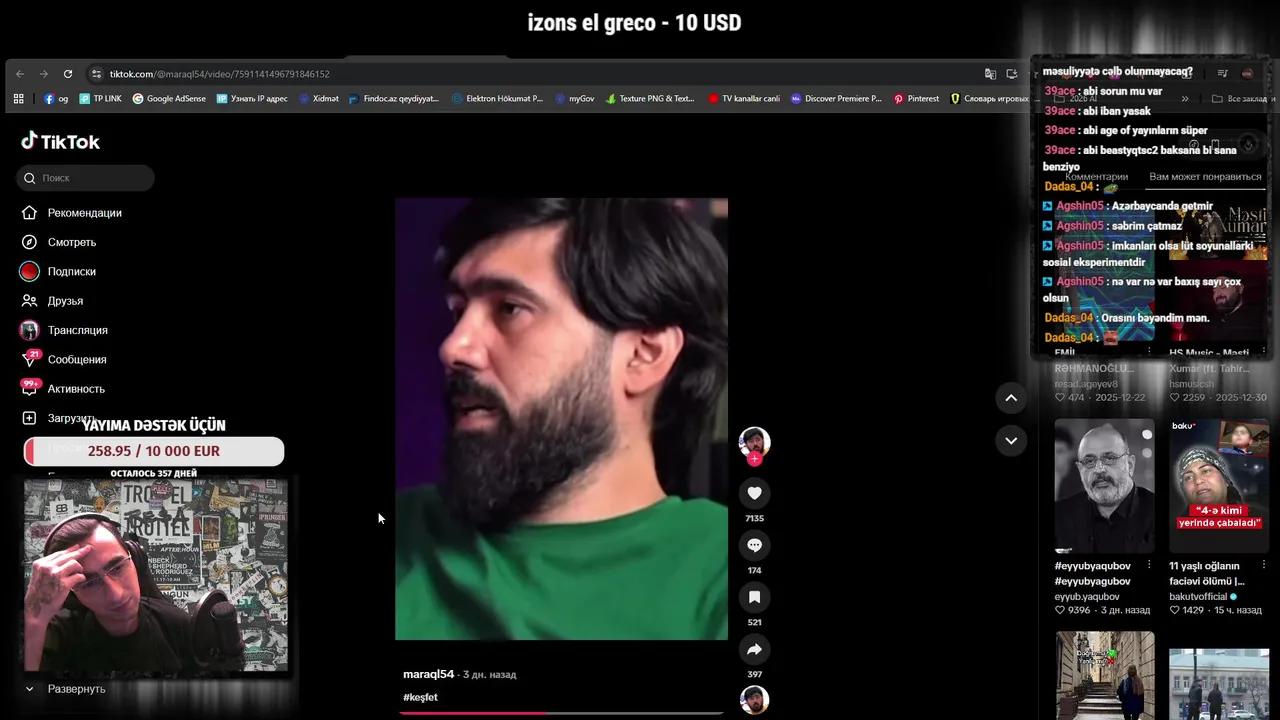Open the comments bubble with 174 comments
1280x720 pixels.
(x=754, y=545)
